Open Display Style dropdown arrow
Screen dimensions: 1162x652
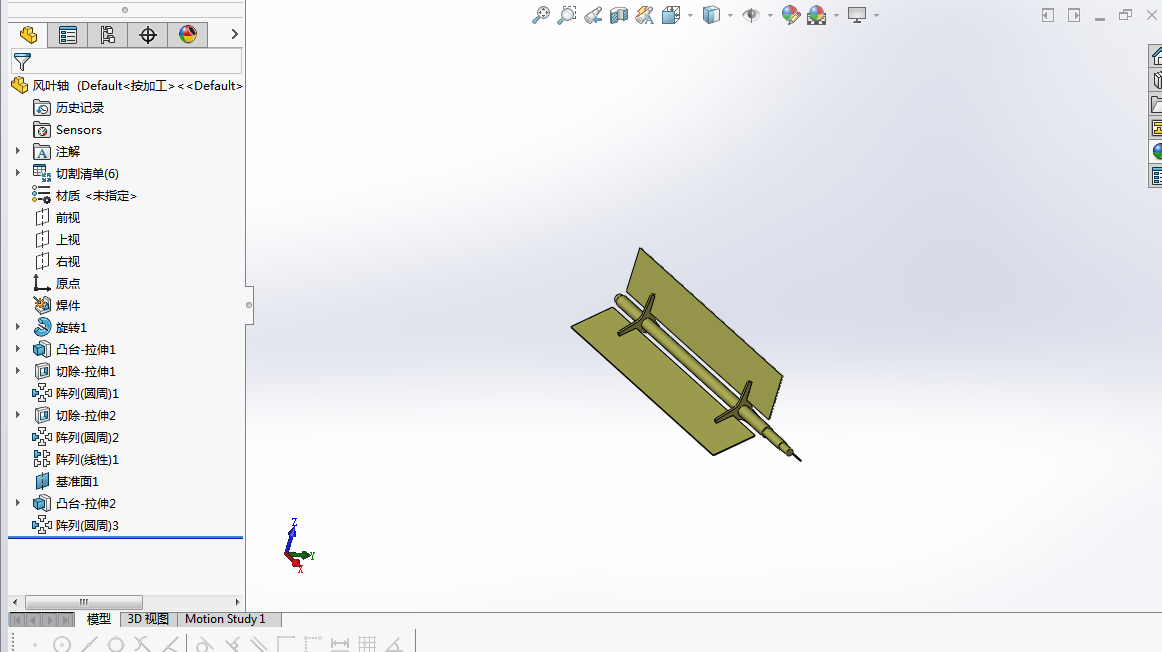tap(730, 16)
